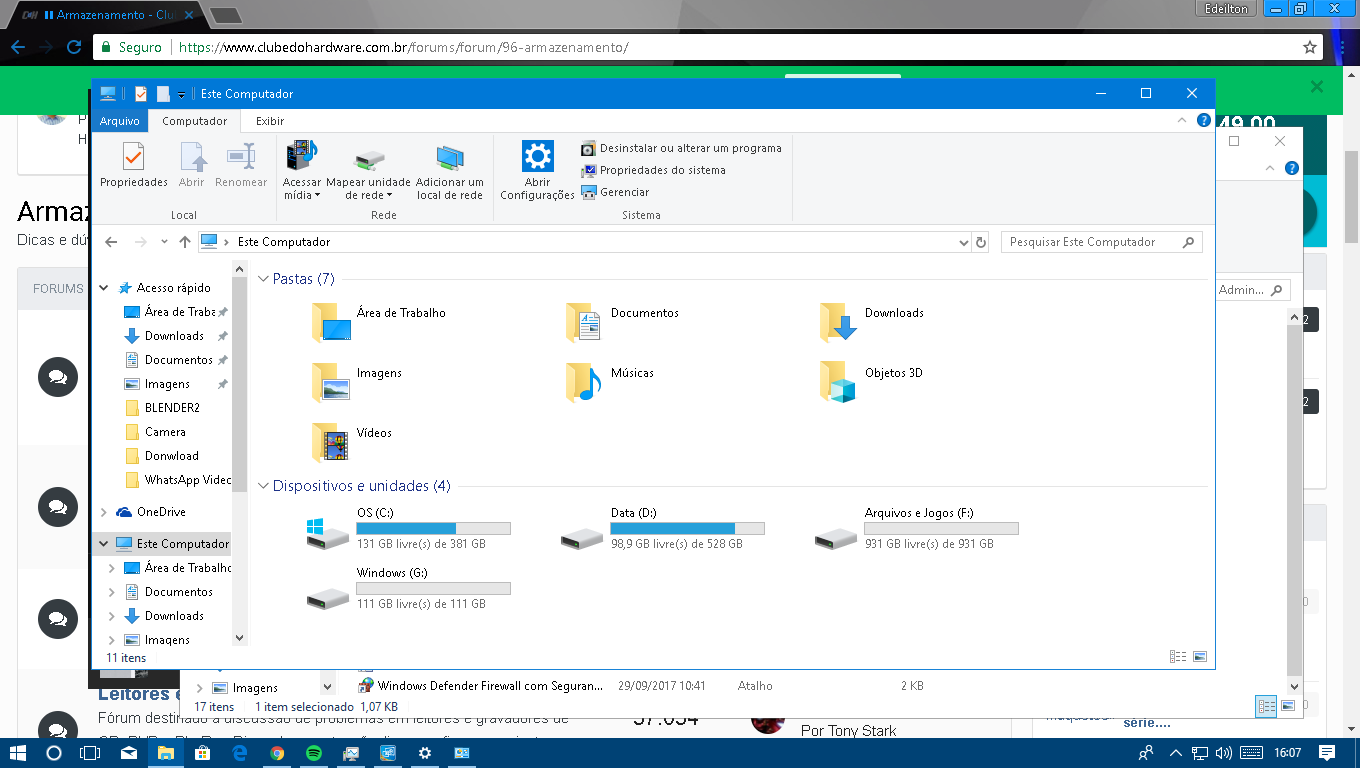Open Microsoft Edge from taskbar
This screenshot has height=768, width=1360.
[240, 753]
